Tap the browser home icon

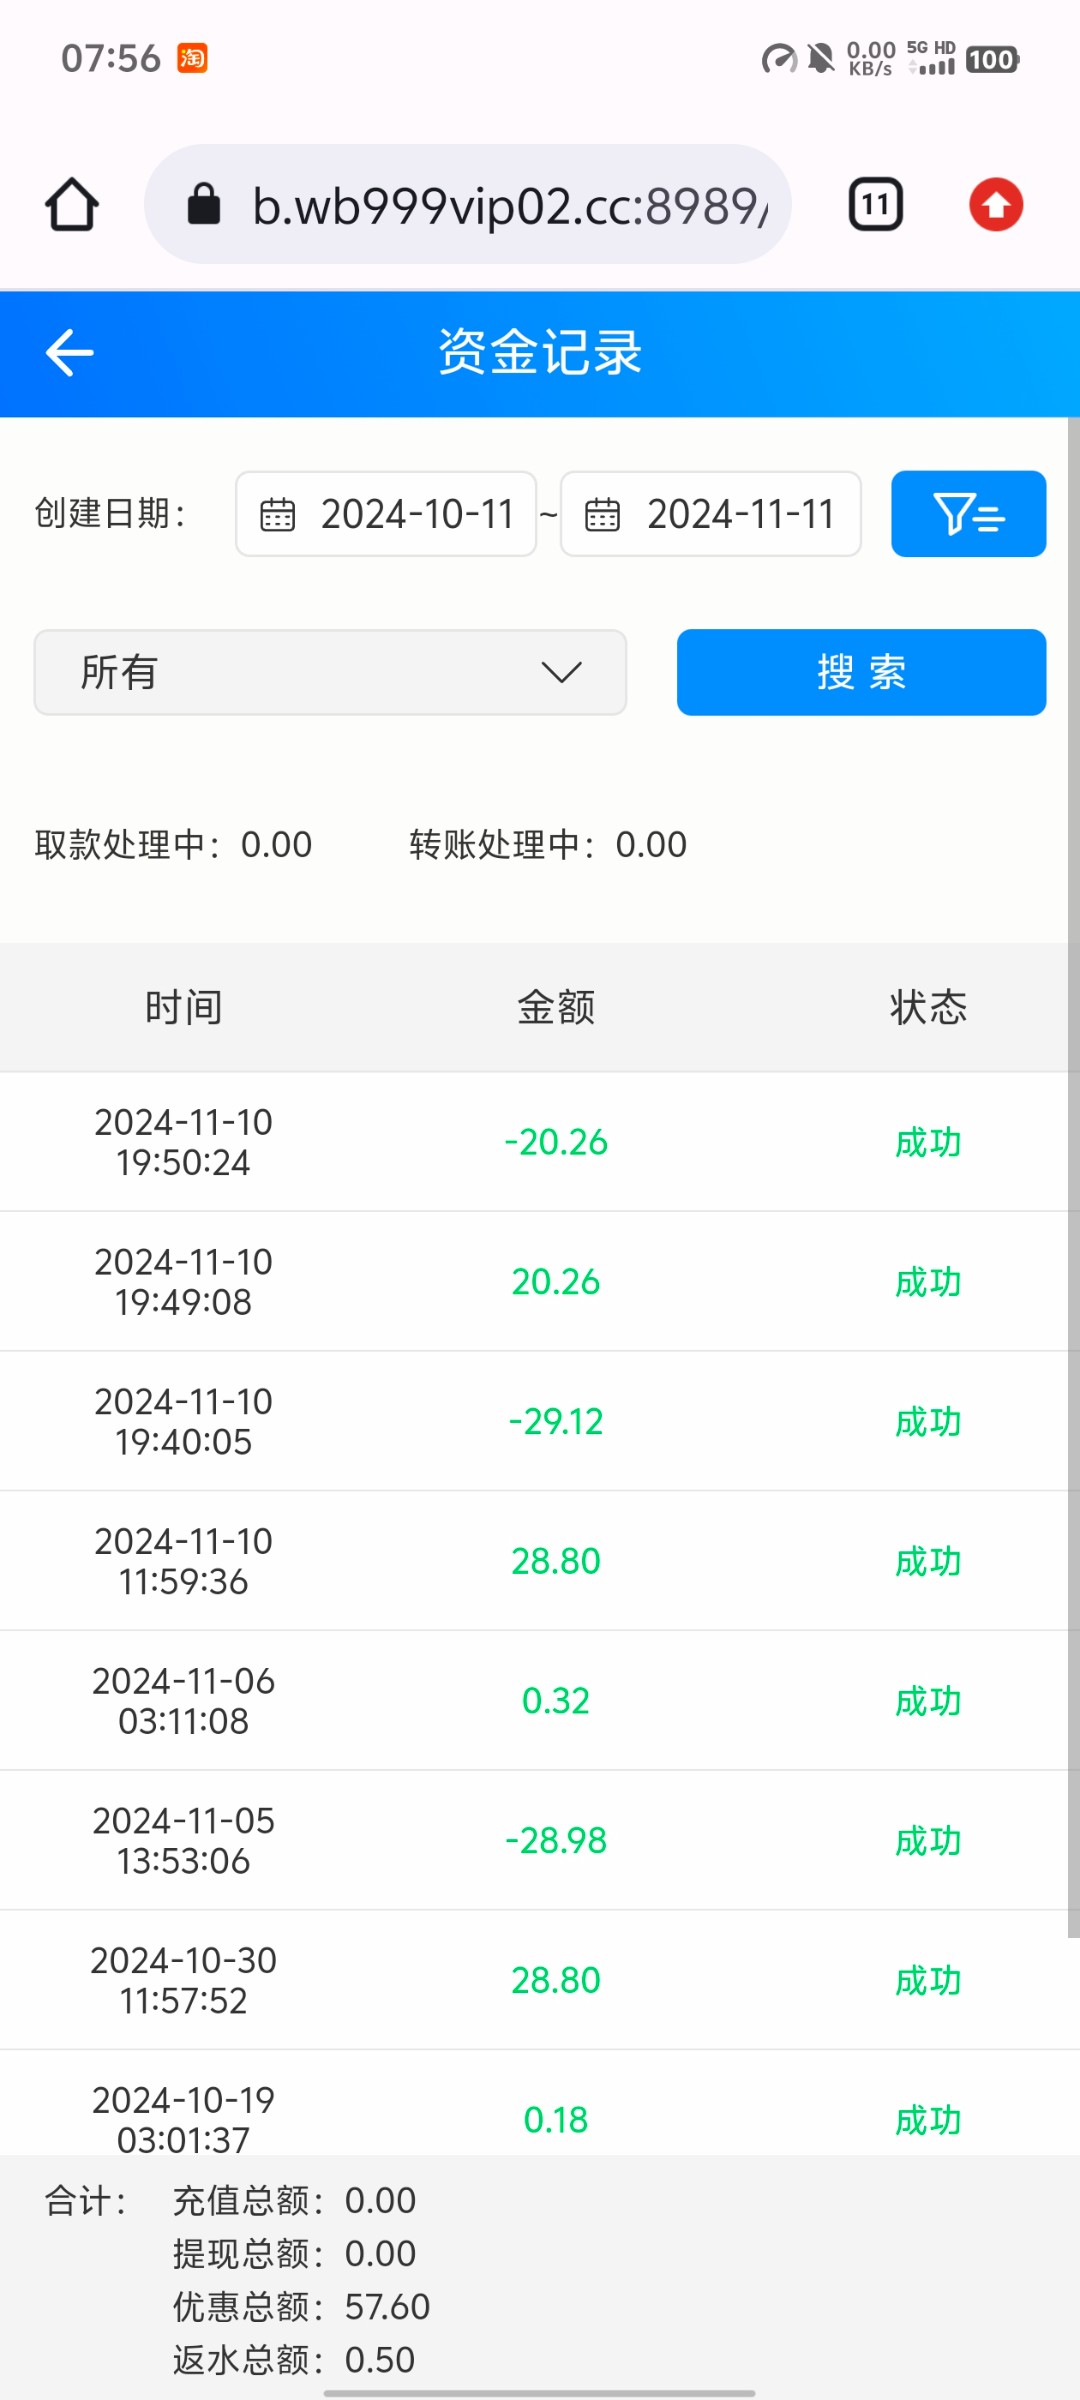72,205
